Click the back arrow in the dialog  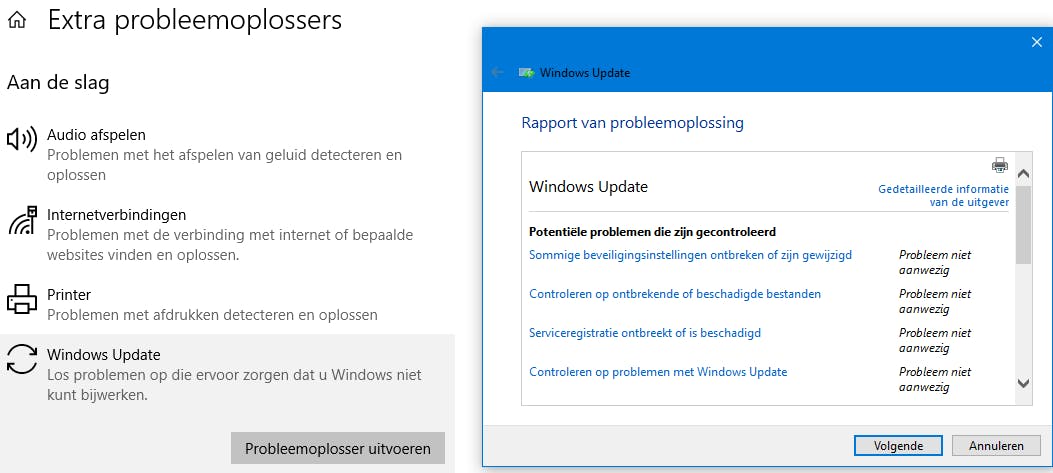498,72
